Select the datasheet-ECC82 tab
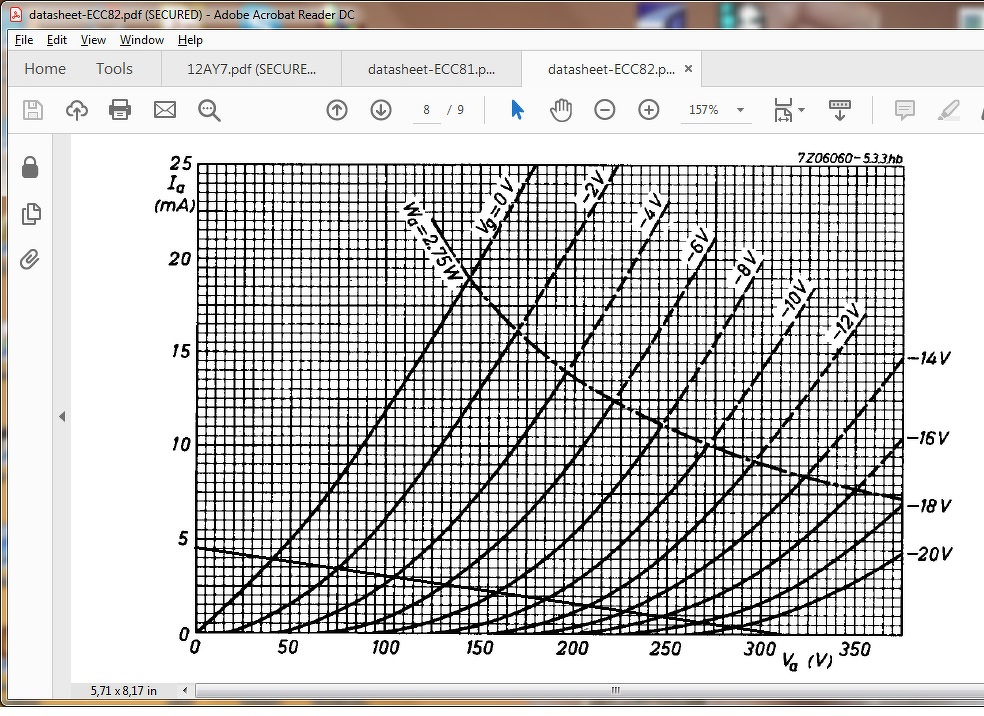Image resolution: width=984 pixels, height=716 pixels. (x=611, y=69)
